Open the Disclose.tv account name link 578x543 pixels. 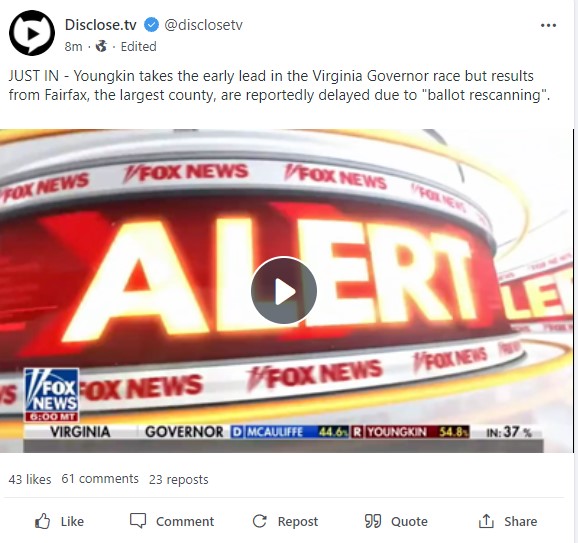tap(101, 25)
